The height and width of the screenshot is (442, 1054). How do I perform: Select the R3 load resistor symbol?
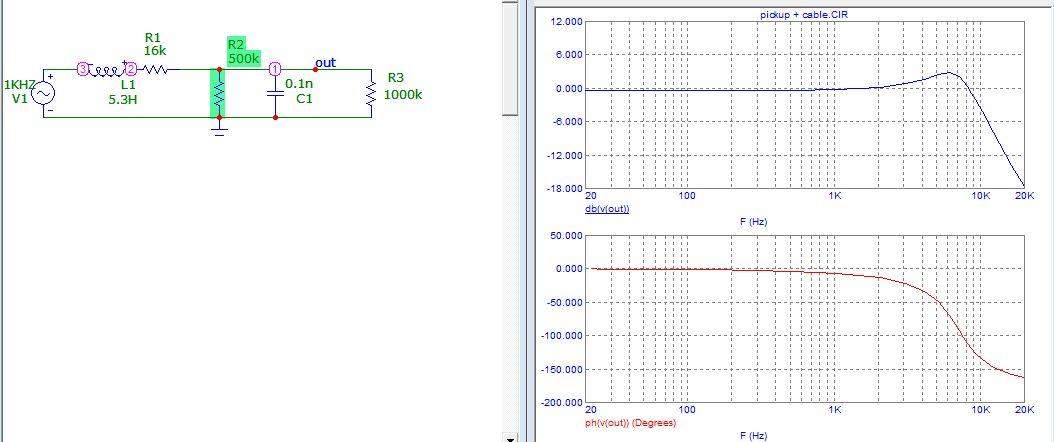pos(371,93)
